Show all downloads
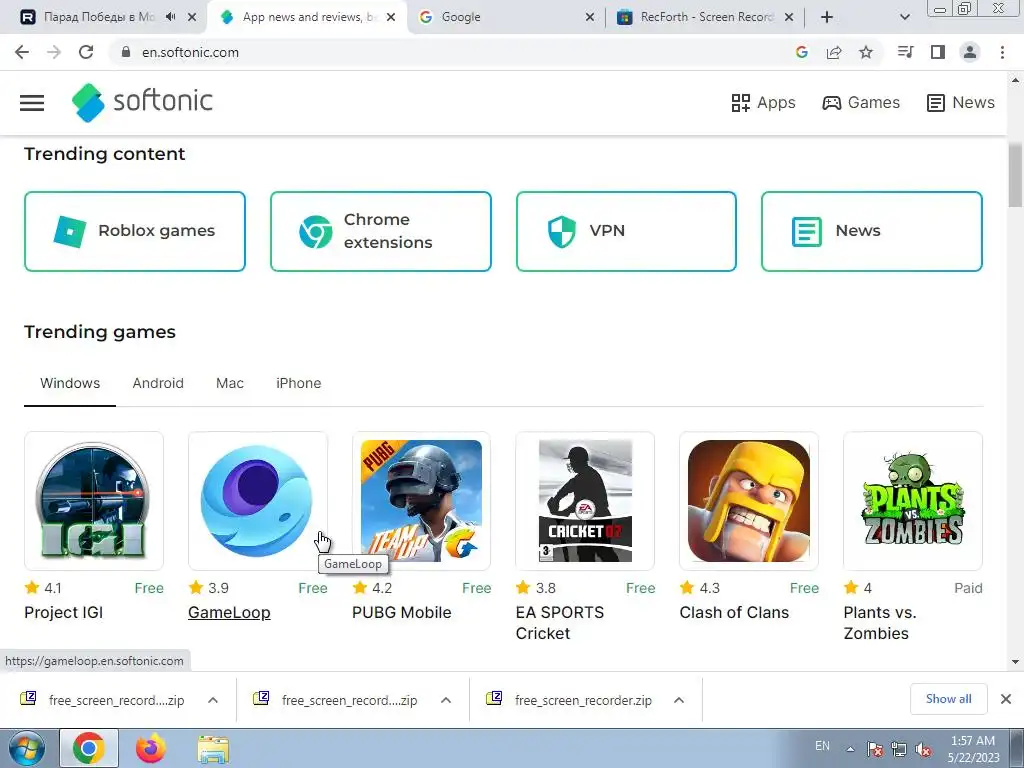1024x768 pixels. 948,699
